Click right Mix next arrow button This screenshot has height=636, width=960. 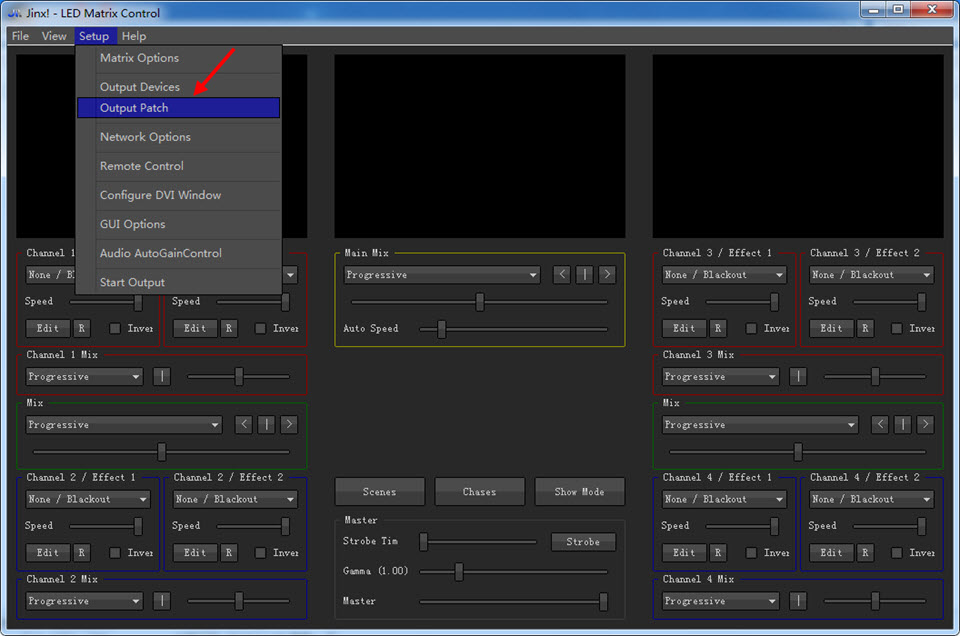click(925, 424)
